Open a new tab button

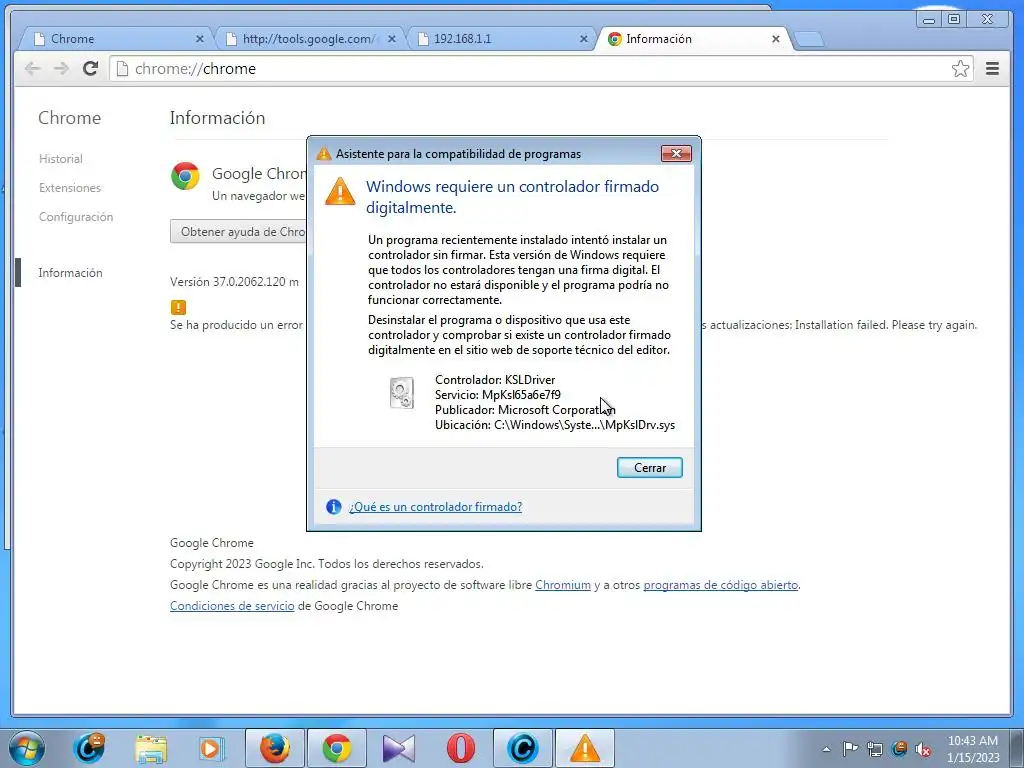810,40
